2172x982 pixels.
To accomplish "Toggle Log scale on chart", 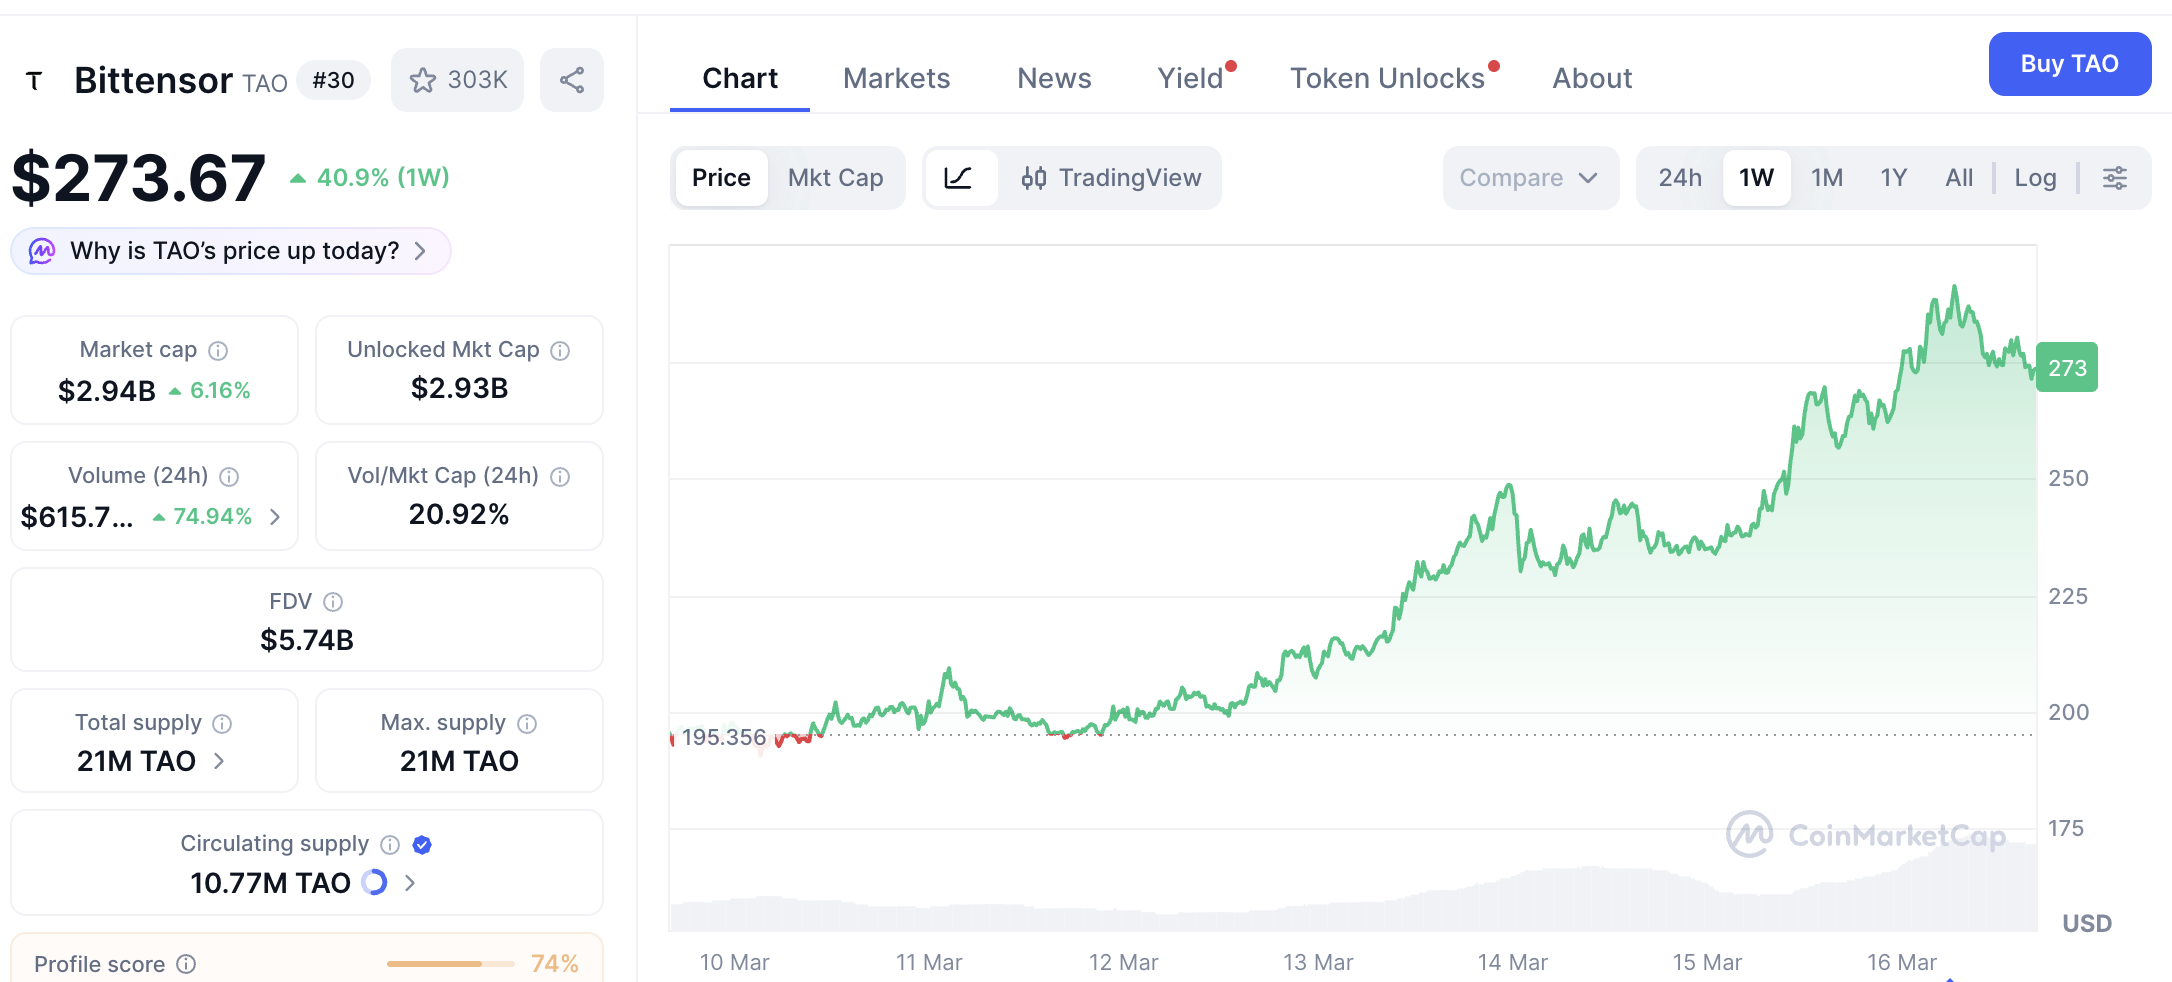I will click(2035, 178).
